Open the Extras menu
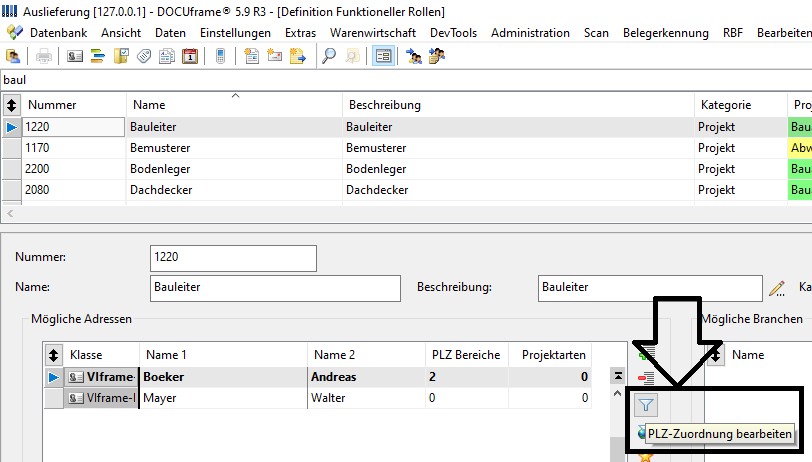The height and width of the screenshot is (462, 812). [x=300, y=33]
